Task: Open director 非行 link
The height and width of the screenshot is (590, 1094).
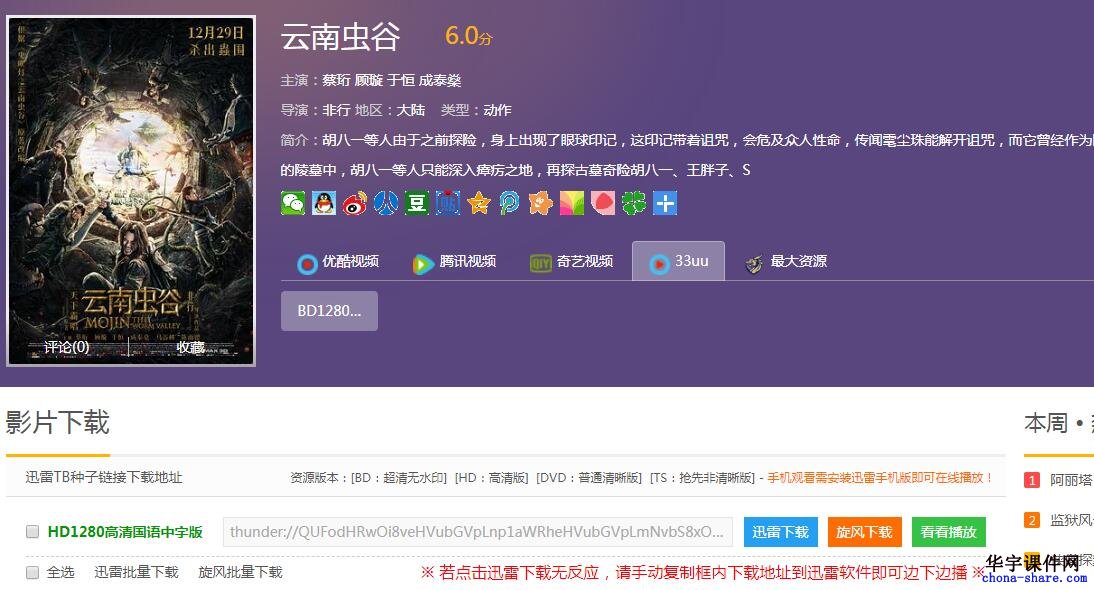Action: 336,110
